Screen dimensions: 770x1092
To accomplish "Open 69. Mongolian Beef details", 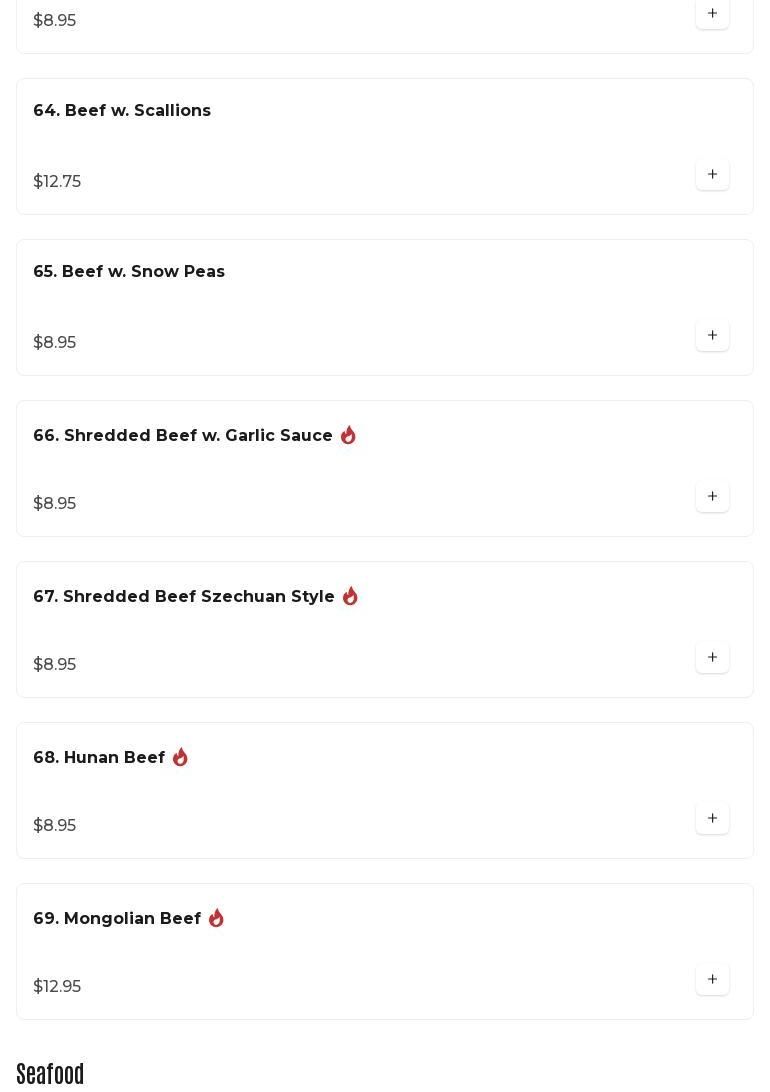I will [117, 919].
